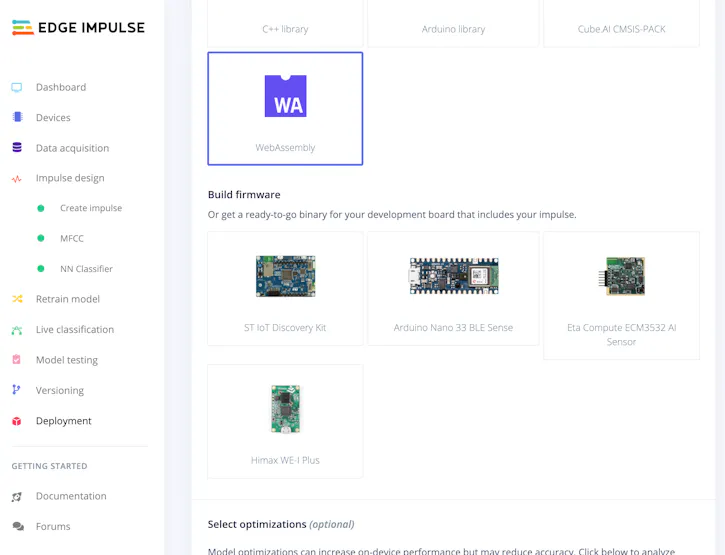
Task: Select Himax WE-I Plus label
Action: pos(285,460)
